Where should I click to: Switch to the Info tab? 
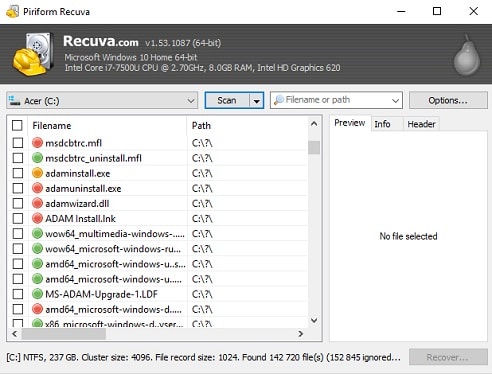tap(382, 124)
